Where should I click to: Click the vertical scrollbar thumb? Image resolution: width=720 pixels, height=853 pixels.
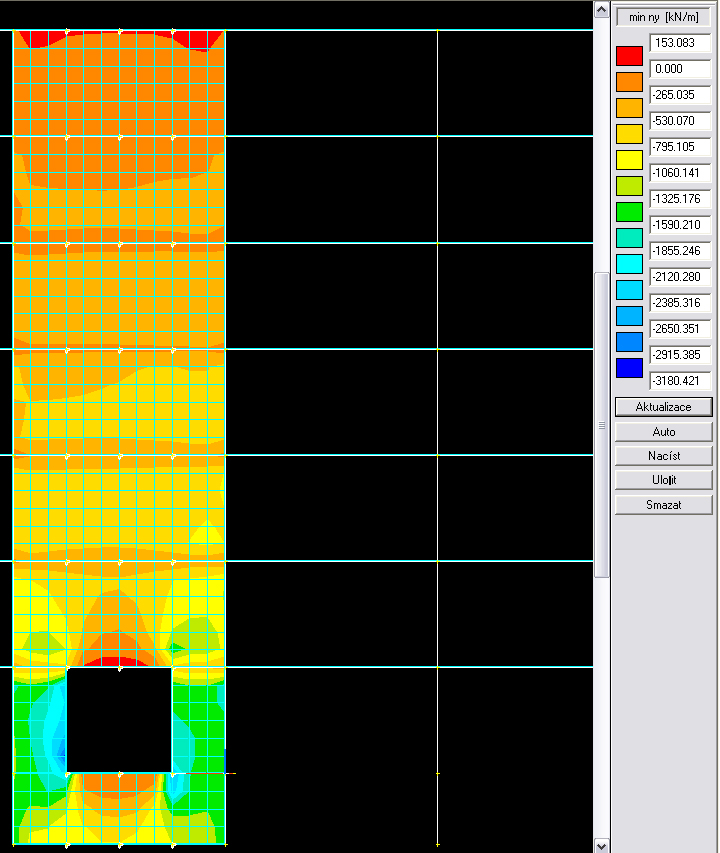click(x=602, y=425)
